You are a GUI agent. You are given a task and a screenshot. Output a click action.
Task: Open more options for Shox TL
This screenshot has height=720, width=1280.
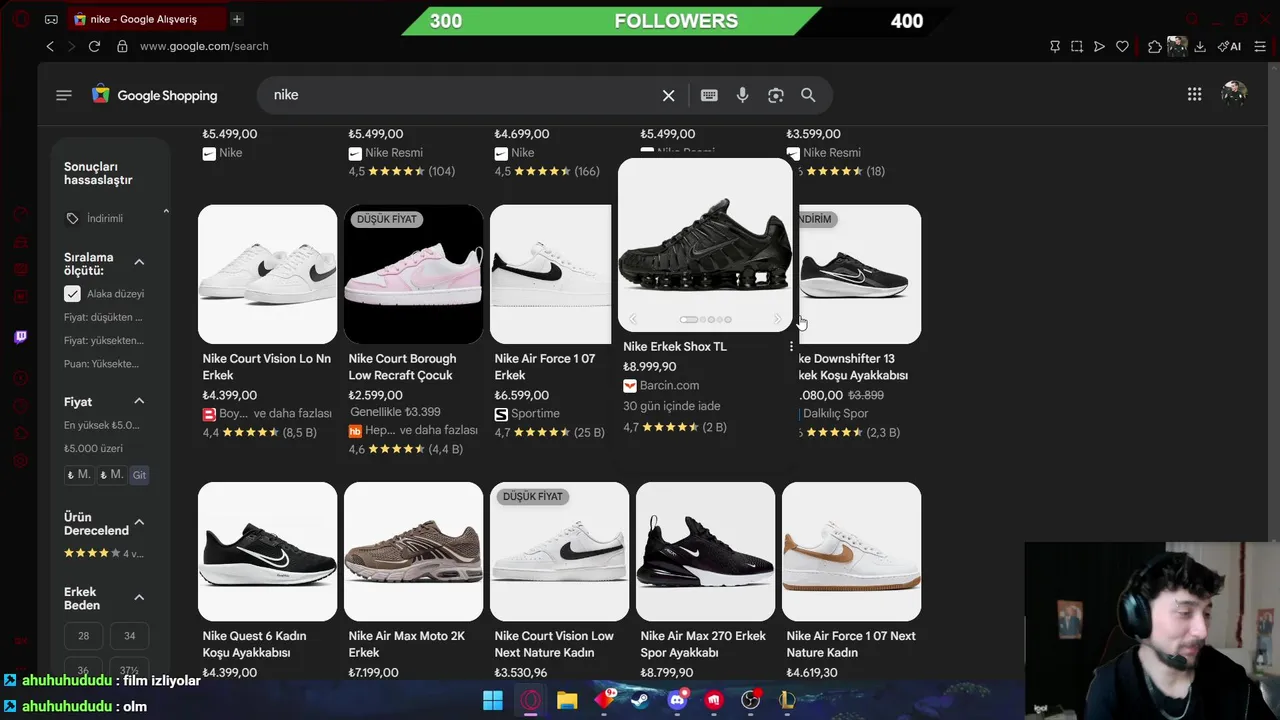tap(791, 347)
